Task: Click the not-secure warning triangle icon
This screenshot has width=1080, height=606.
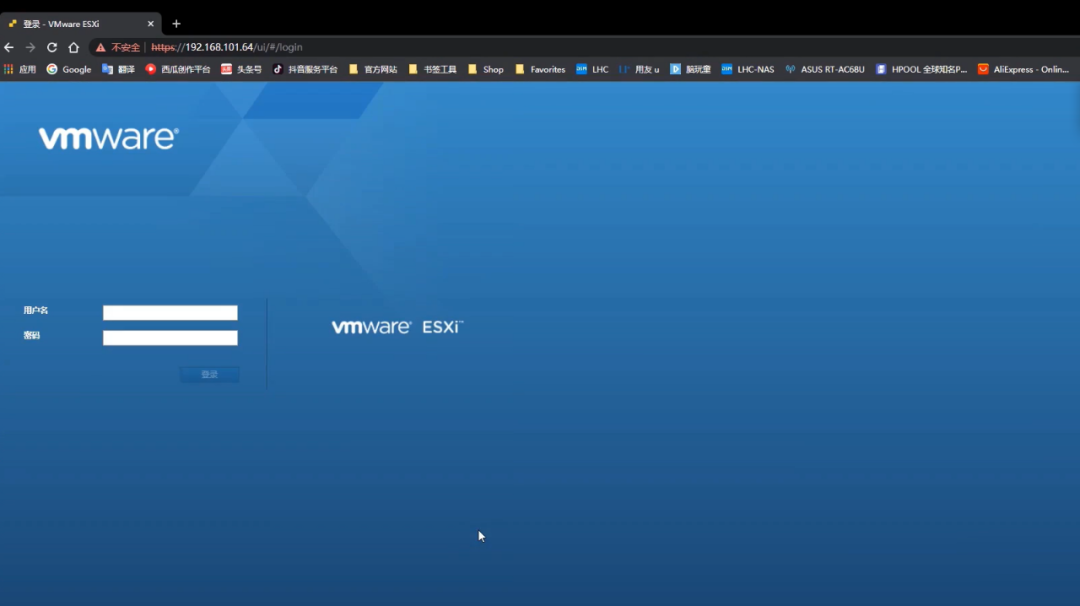Action: [x=101, y=48]
